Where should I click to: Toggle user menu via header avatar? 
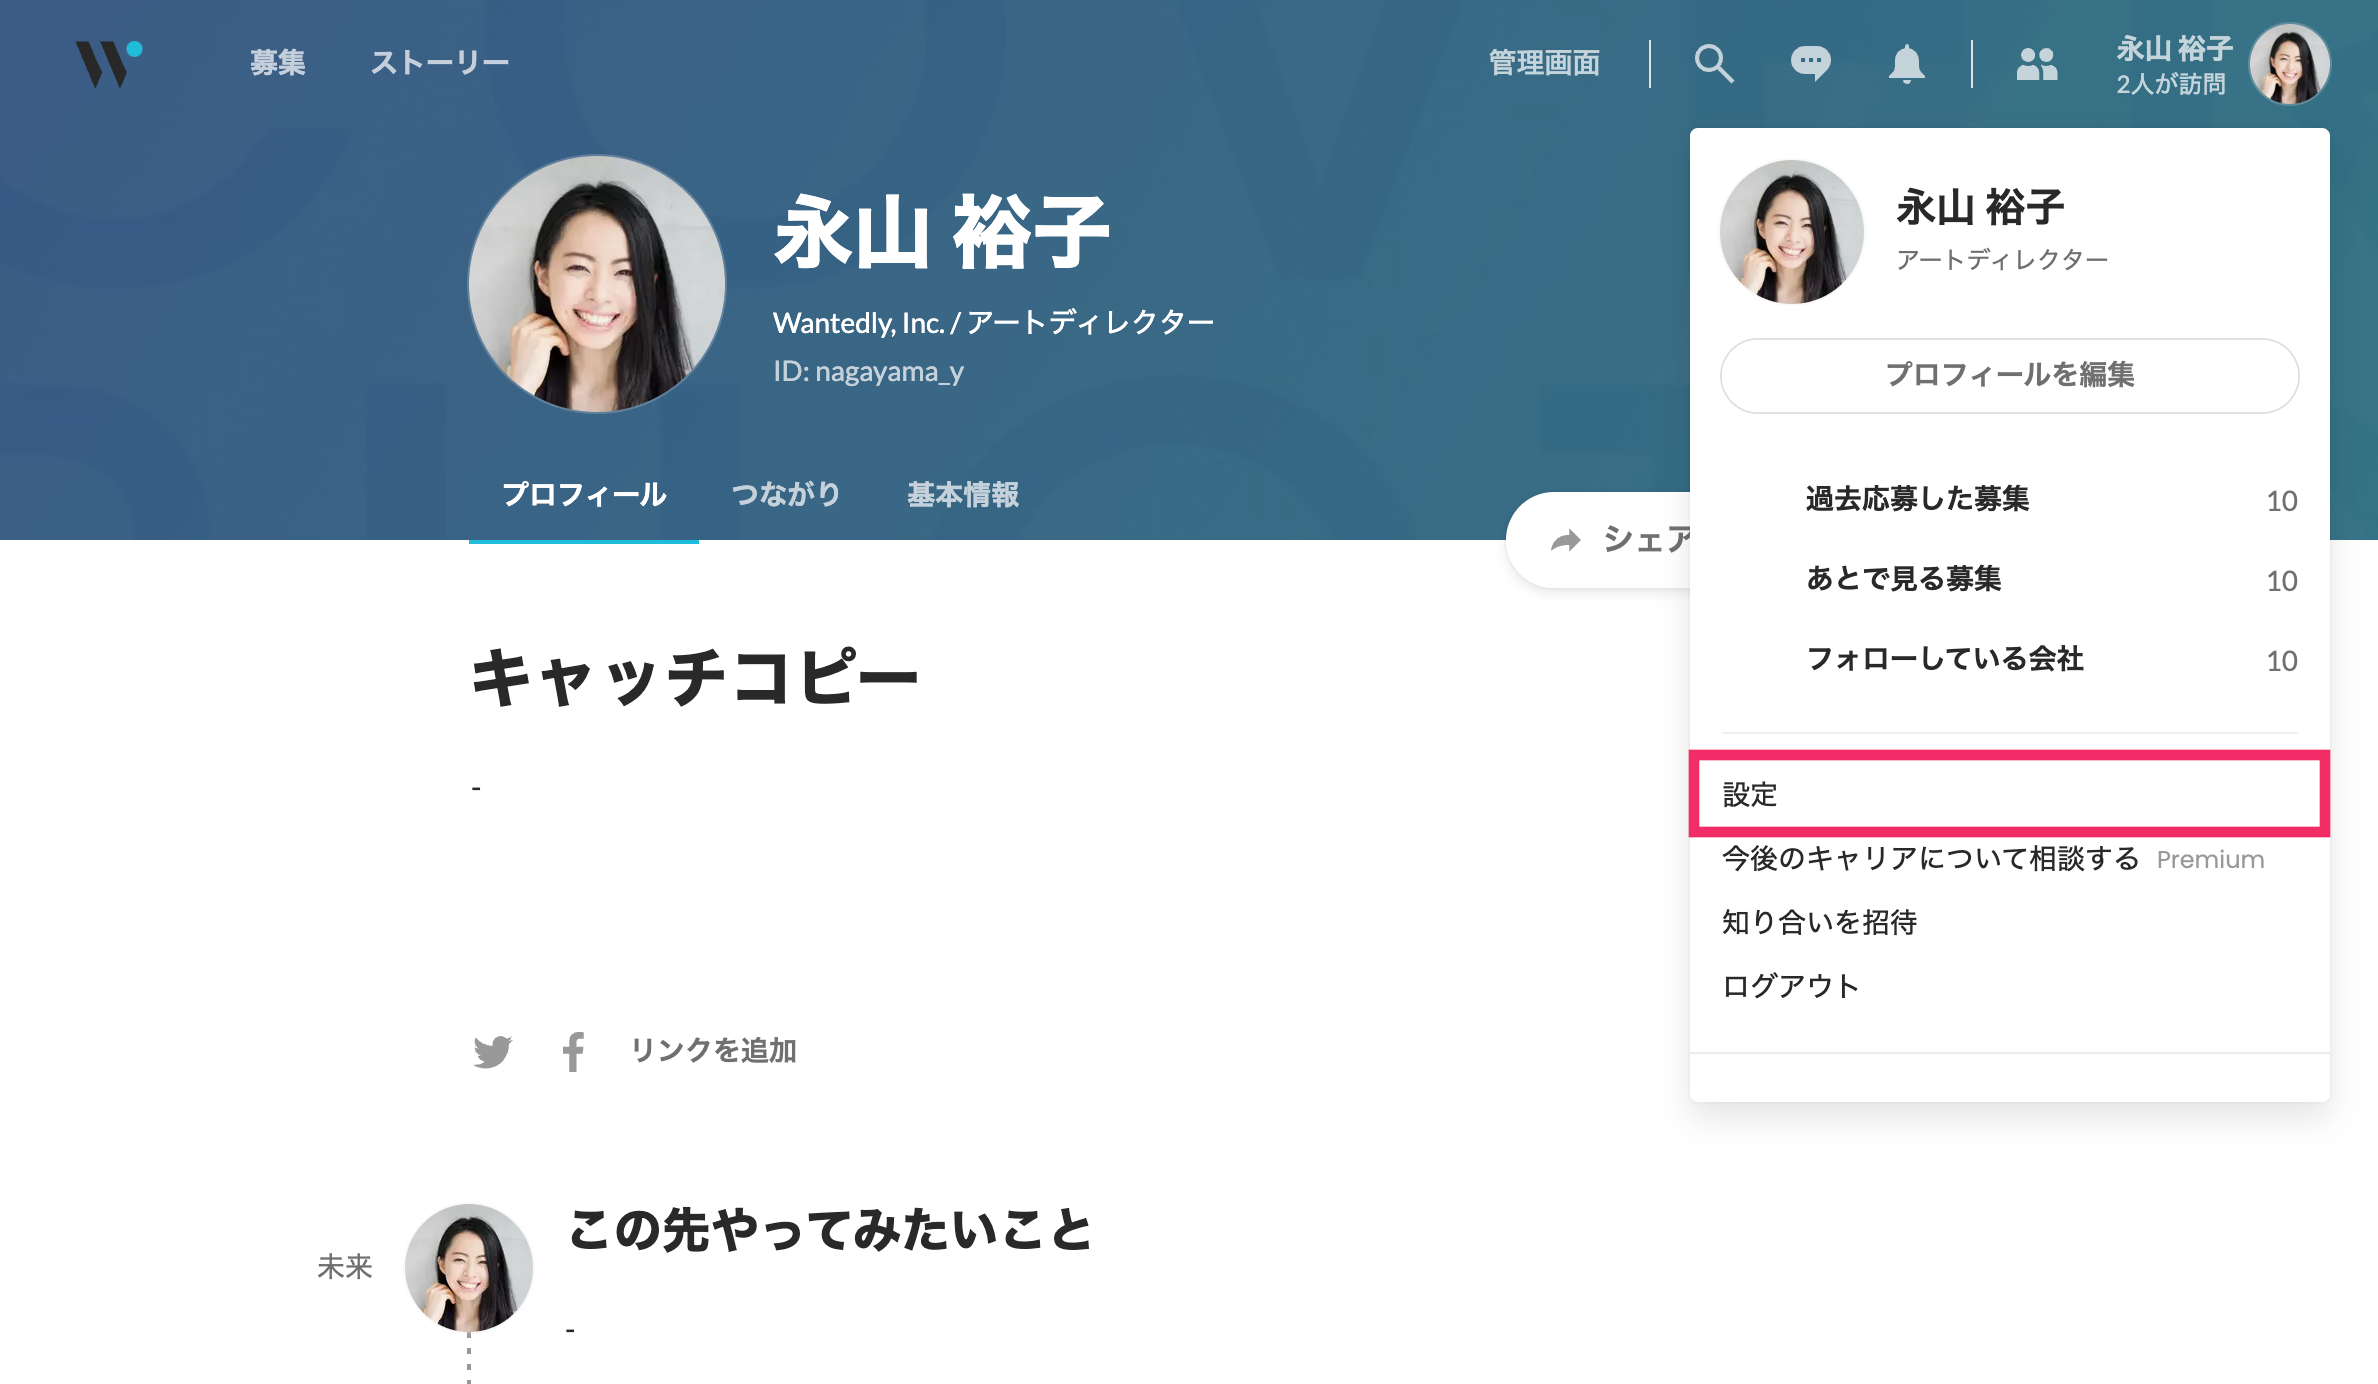[2289, 64]
